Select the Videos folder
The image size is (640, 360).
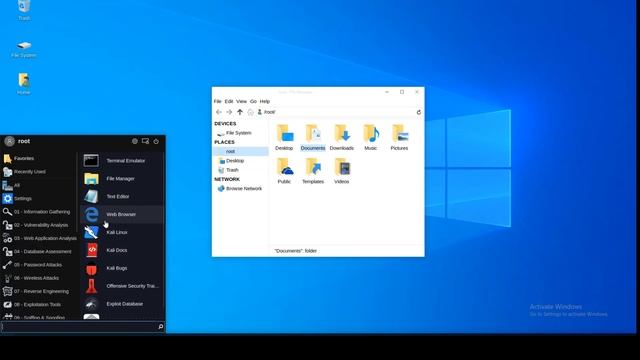[x=342, y=171]
